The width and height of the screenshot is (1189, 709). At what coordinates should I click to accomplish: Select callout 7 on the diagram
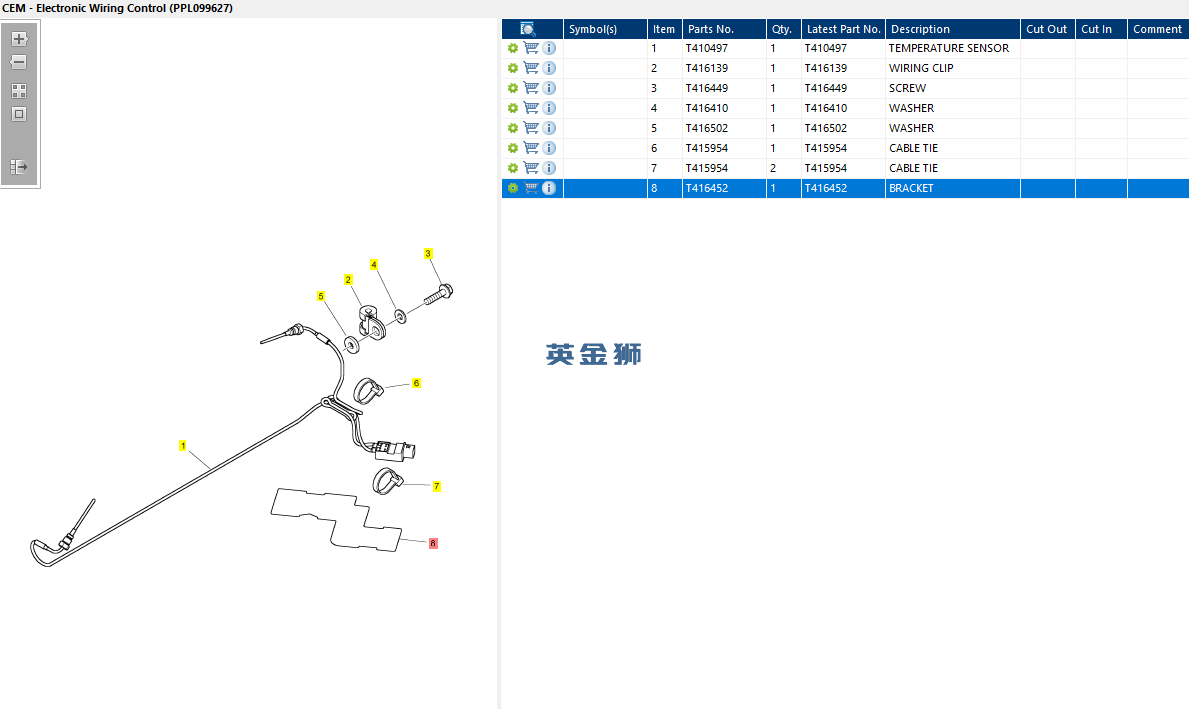coord(437,487)
